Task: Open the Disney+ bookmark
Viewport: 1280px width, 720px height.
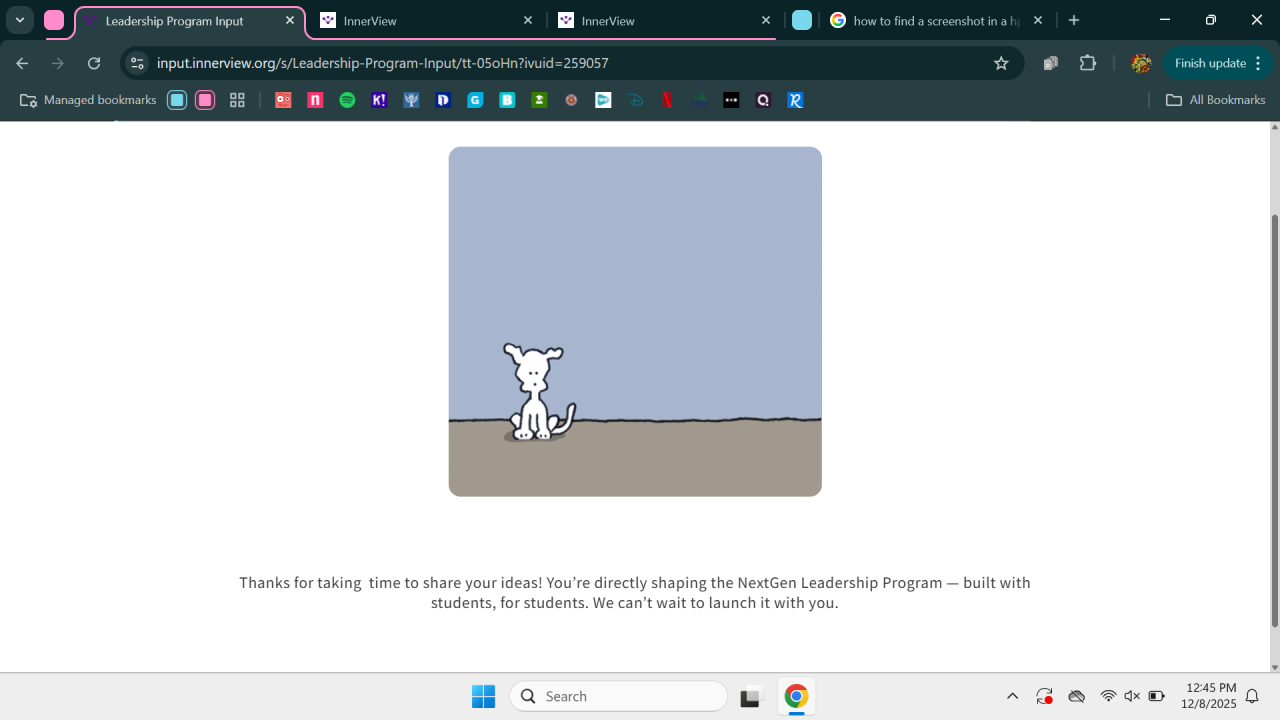Action: click(x=635, y=100)
